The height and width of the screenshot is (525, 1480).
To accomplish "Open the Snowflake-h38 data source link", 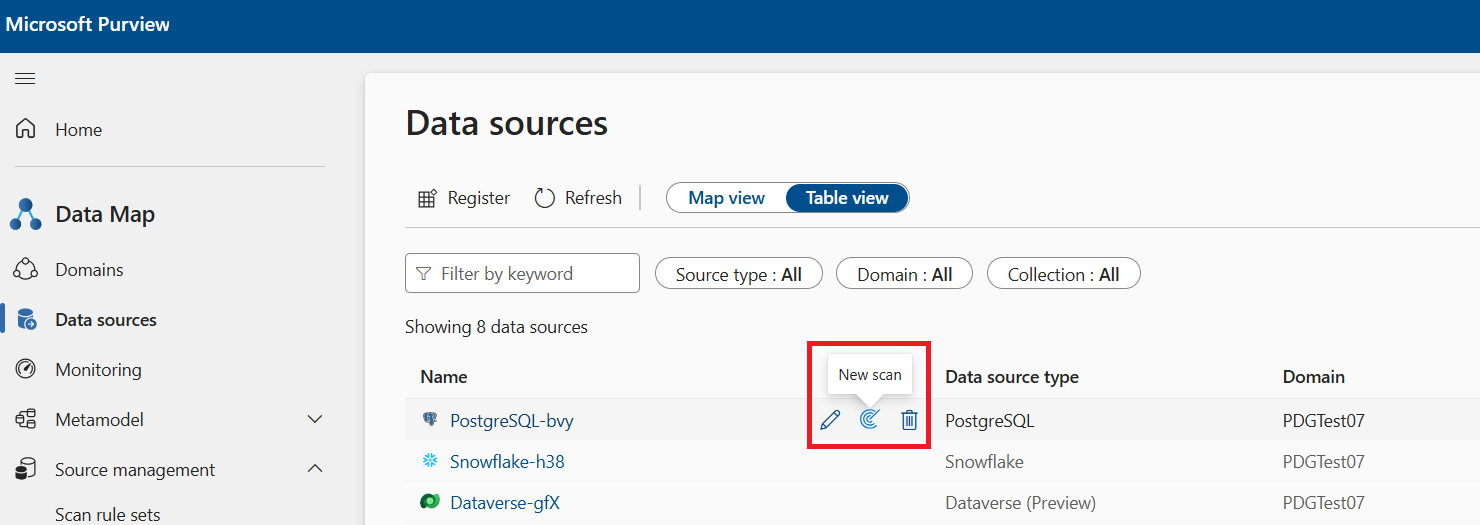I will 507,462.
